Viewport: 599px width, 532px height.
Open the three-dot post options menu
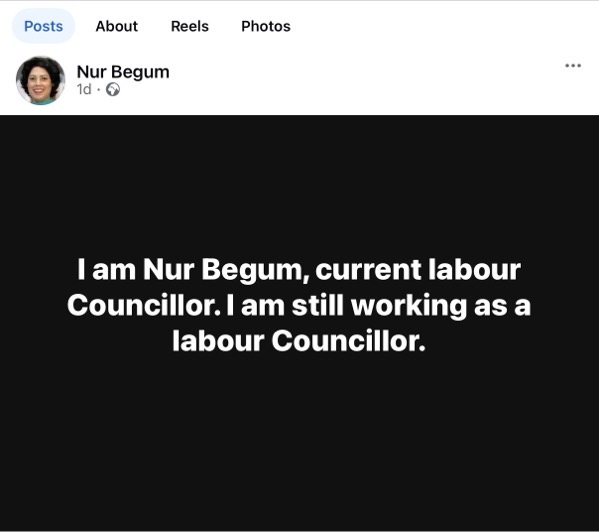[573, 66]
